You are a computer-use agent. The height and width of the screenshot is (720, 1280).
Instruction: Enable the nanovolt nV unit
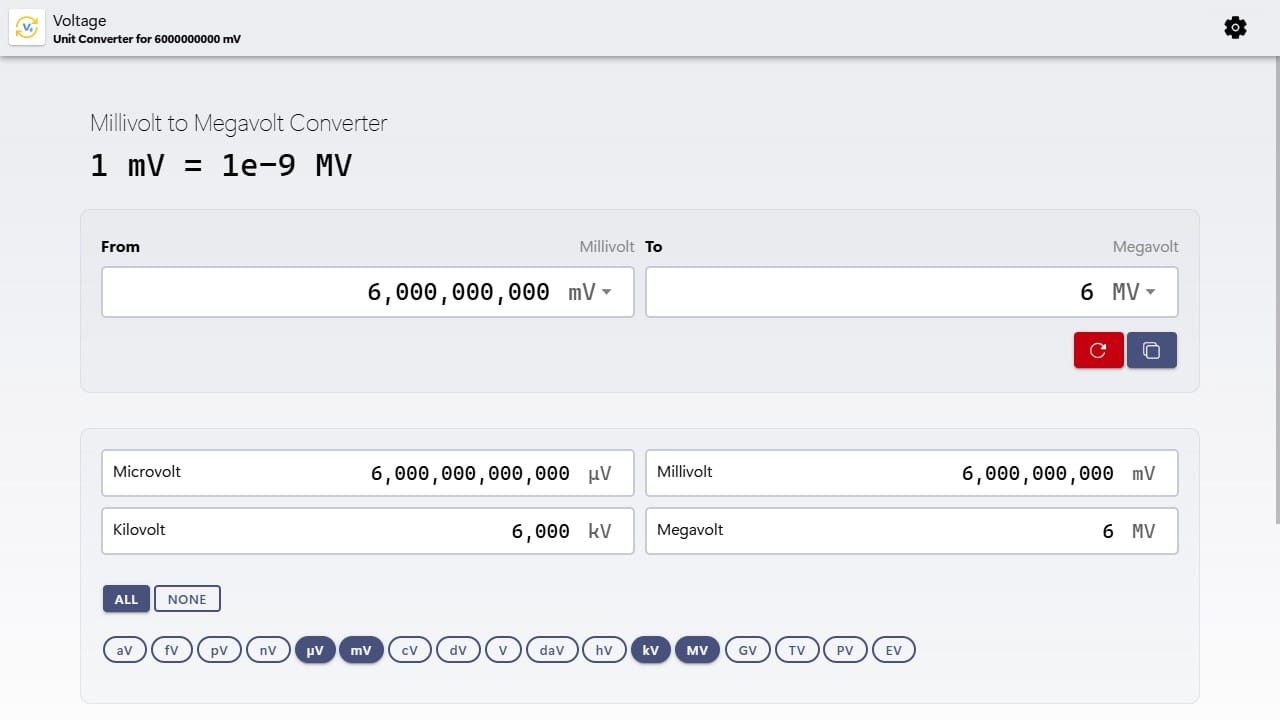point(267,649)
